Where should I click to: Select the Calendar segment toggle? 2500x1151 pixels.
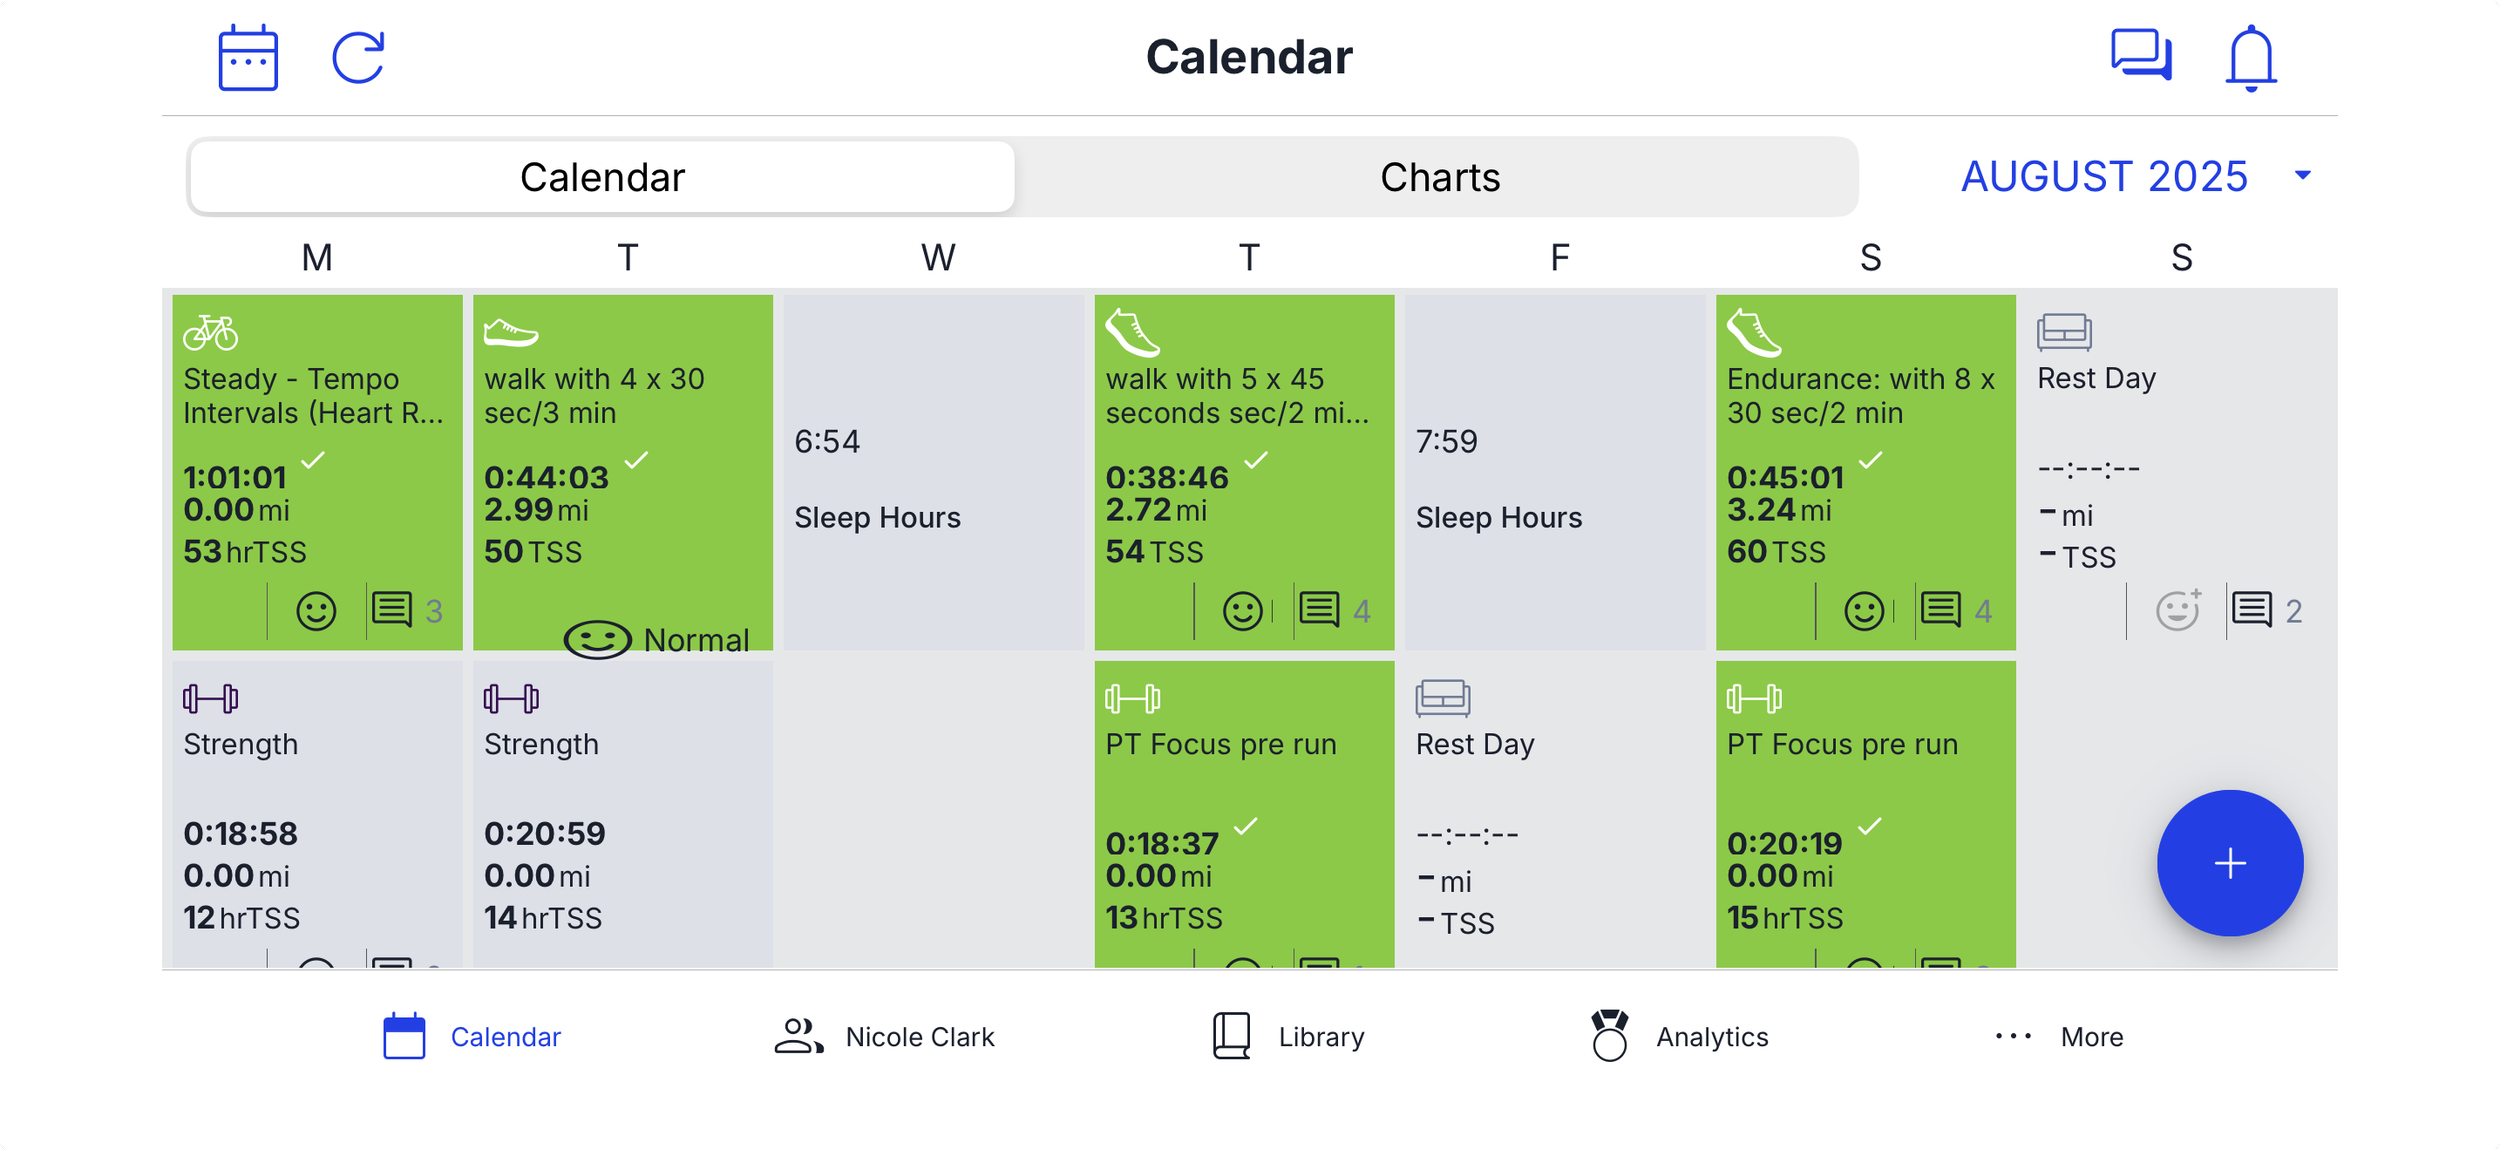pos(602,177)
